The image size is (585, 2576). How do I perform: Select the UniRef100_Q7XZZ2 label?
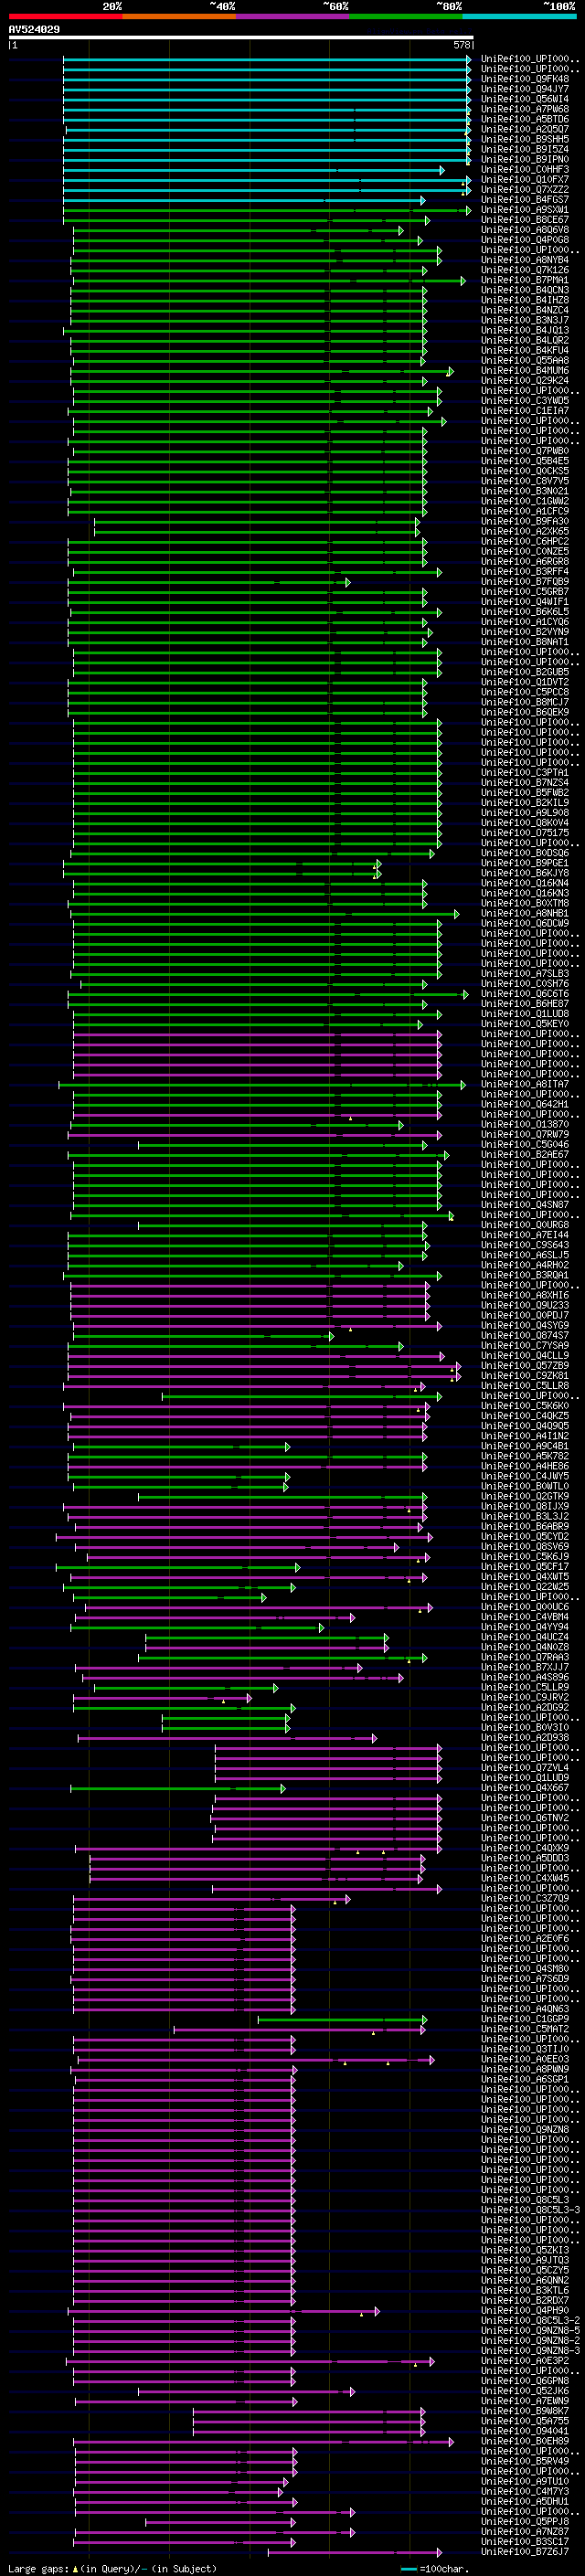[525, 190]
